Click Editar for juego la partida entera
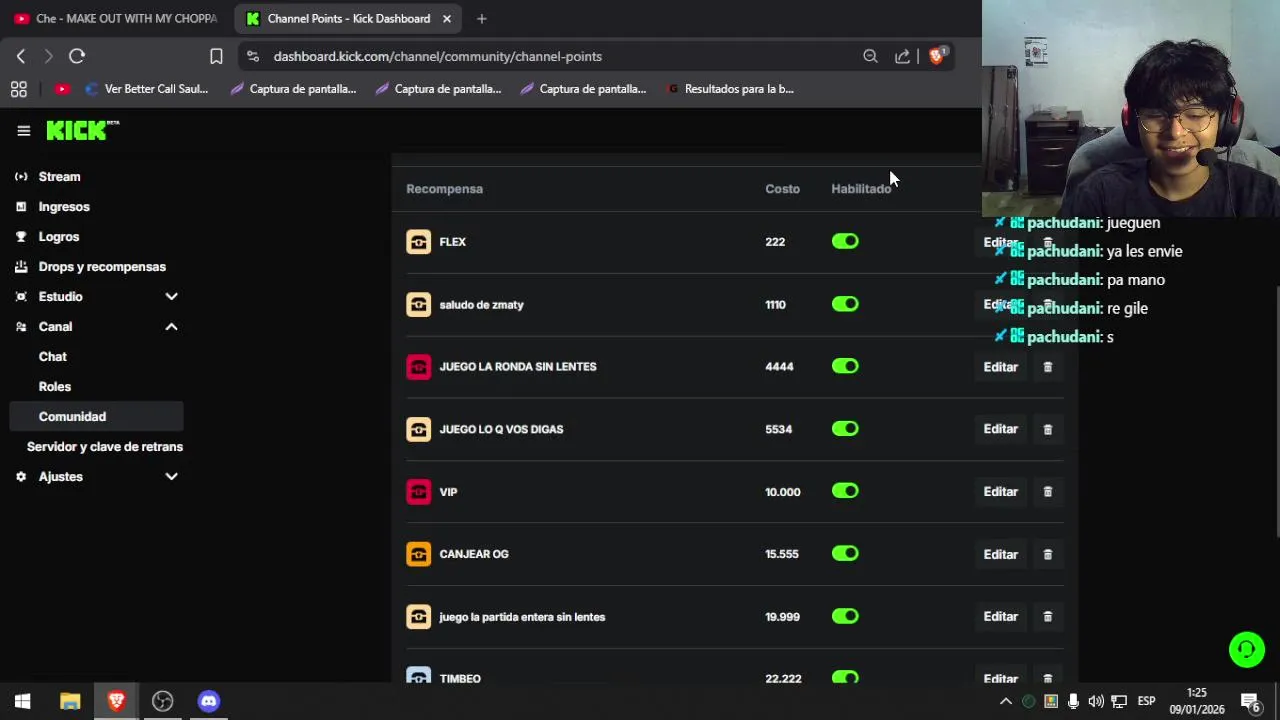 [x=1000, y=617]
